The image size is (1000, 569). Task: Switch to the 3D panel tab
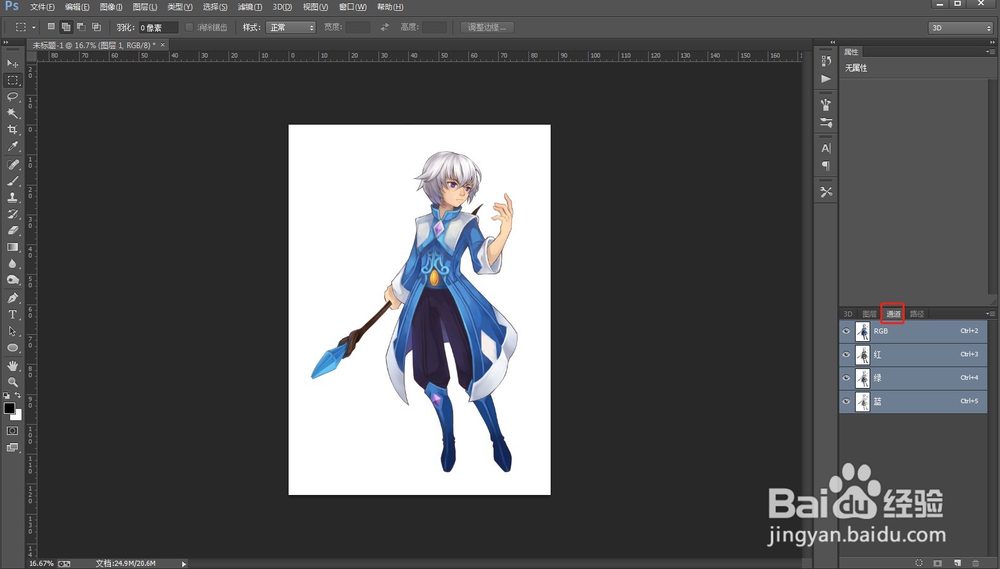click(848, 314)
